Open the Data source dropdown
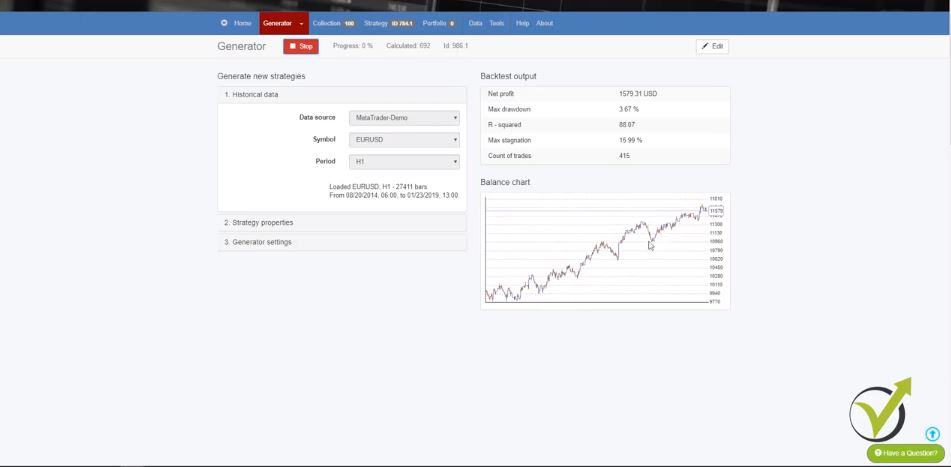Image resolution: width=951 pixels, height=467 pixels. click(x=404, y=118)
